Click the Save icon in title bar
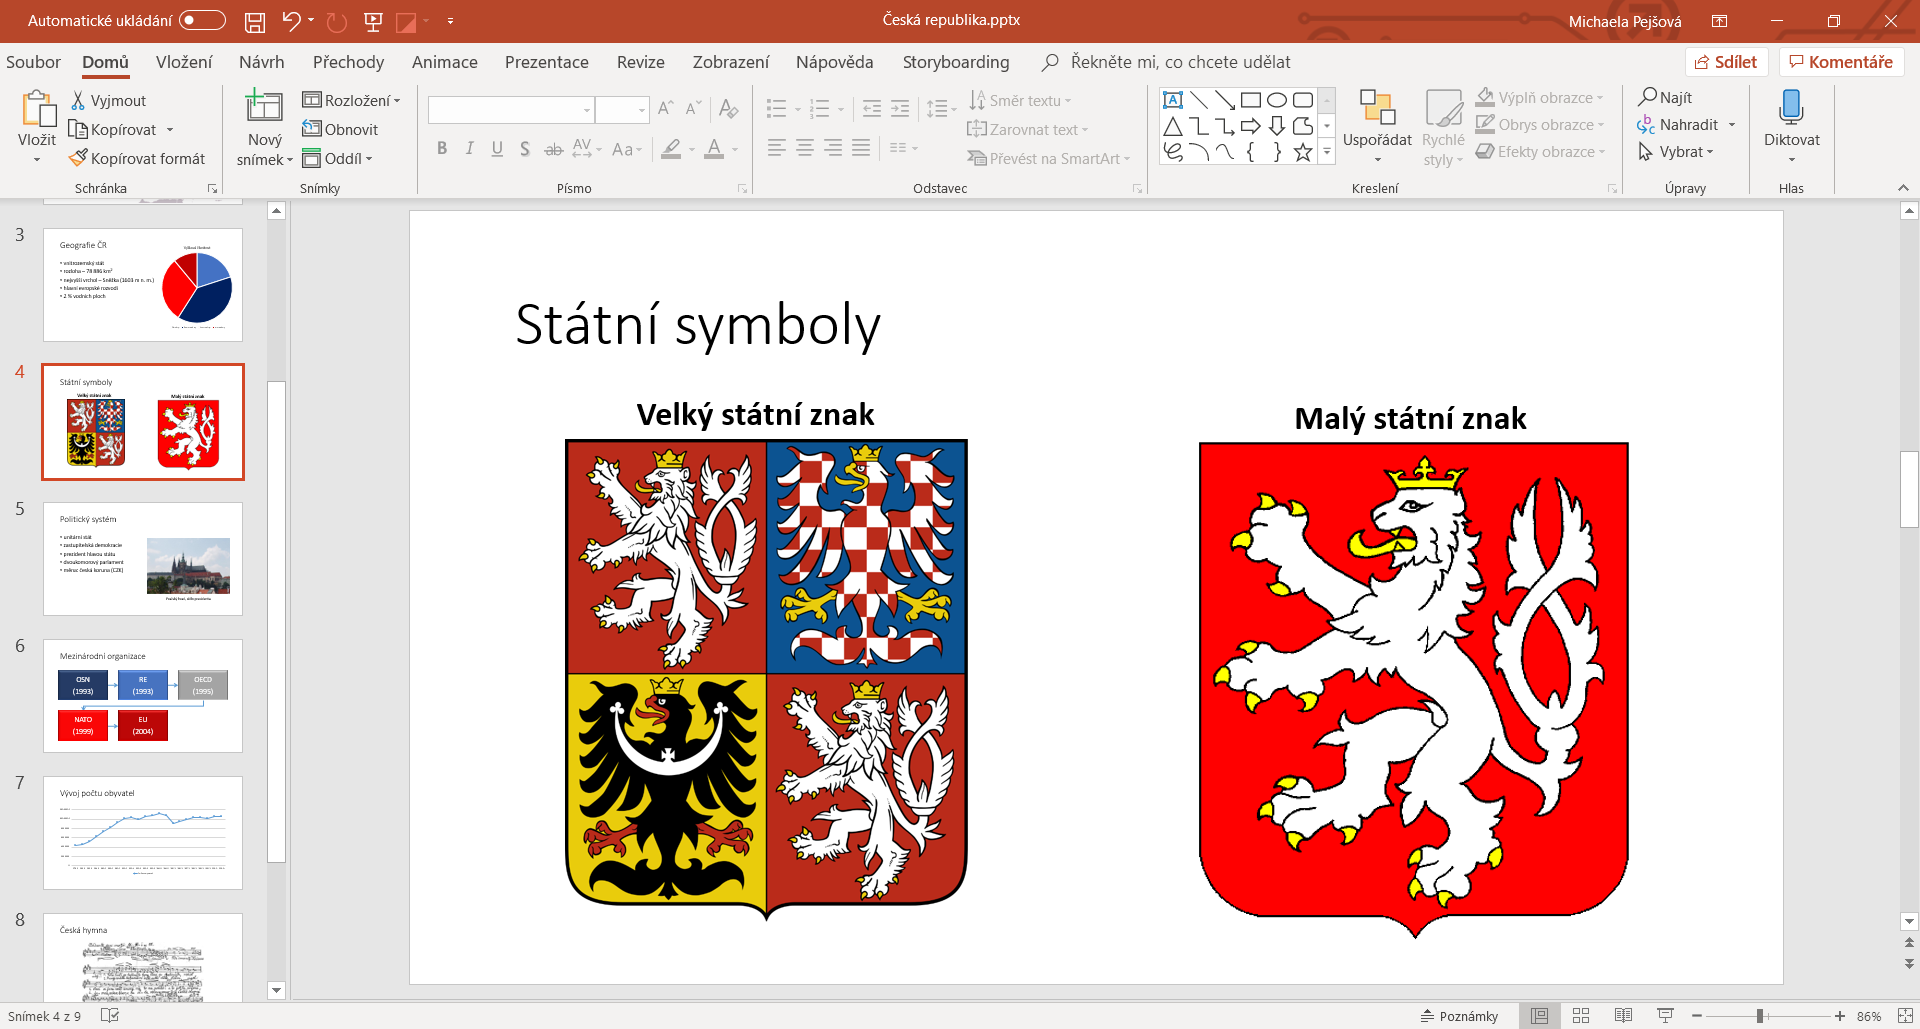The width and height of the screenshot is (1920, 1029). pos(255,21)
